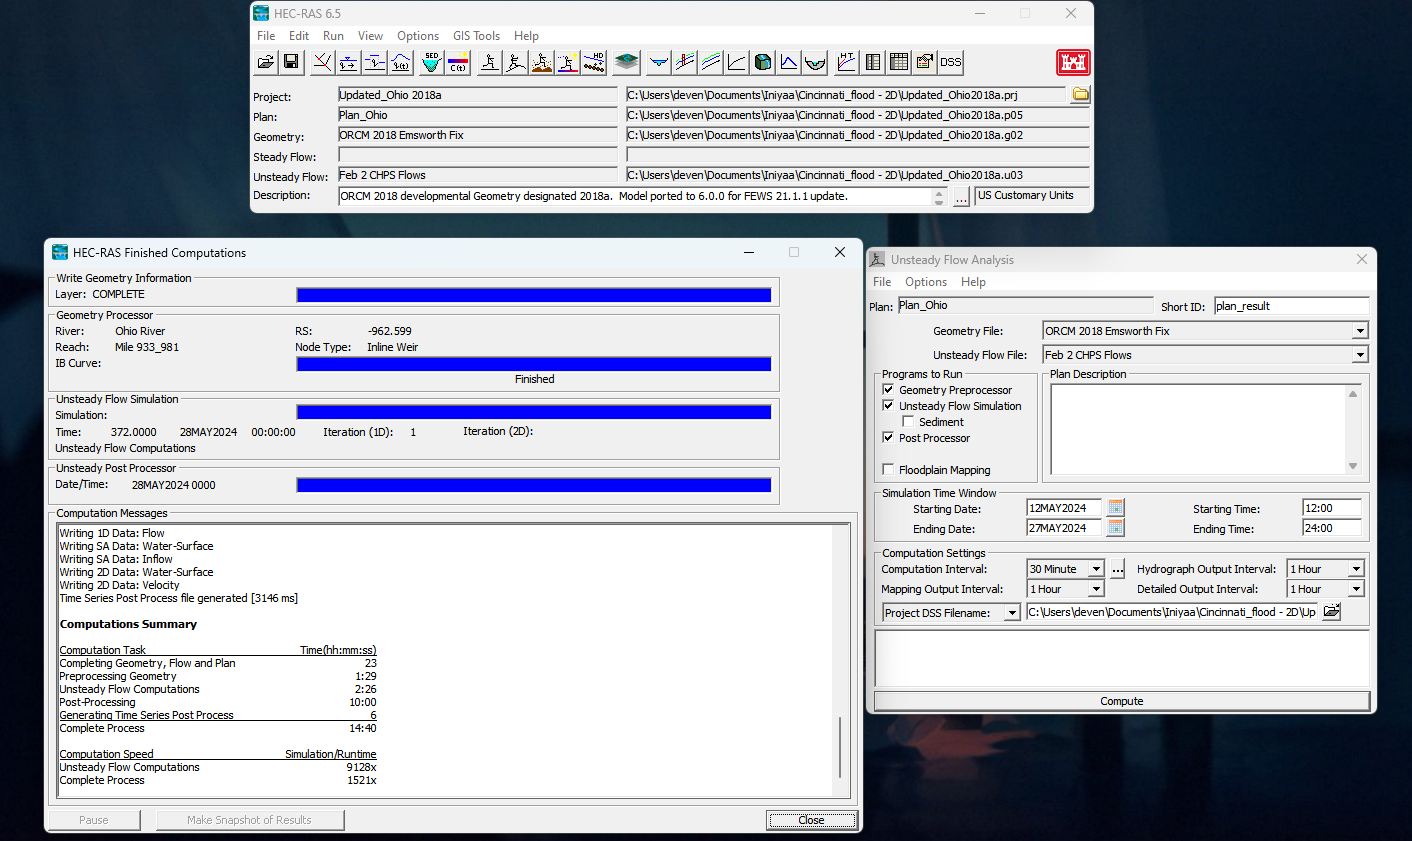Close the Finished Computations dialog via Close
The height and width of the screenshot is (841, 1412).
(811, 820)
